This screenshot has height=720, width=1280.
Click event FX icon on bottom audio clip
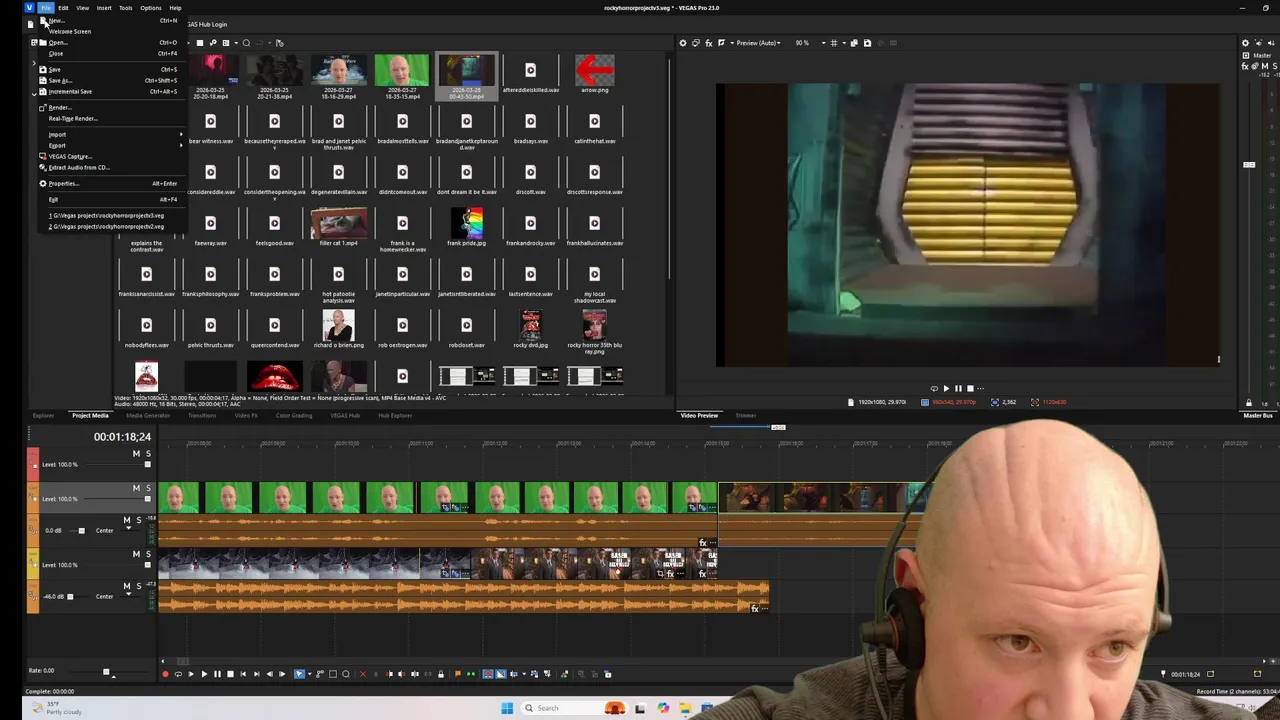754,608
